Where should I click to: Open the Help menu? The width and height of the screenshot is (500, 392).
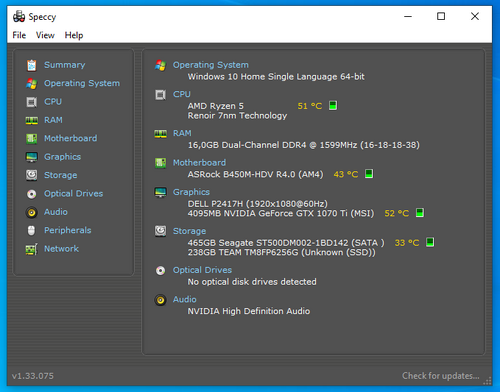[x=74, y=35]
